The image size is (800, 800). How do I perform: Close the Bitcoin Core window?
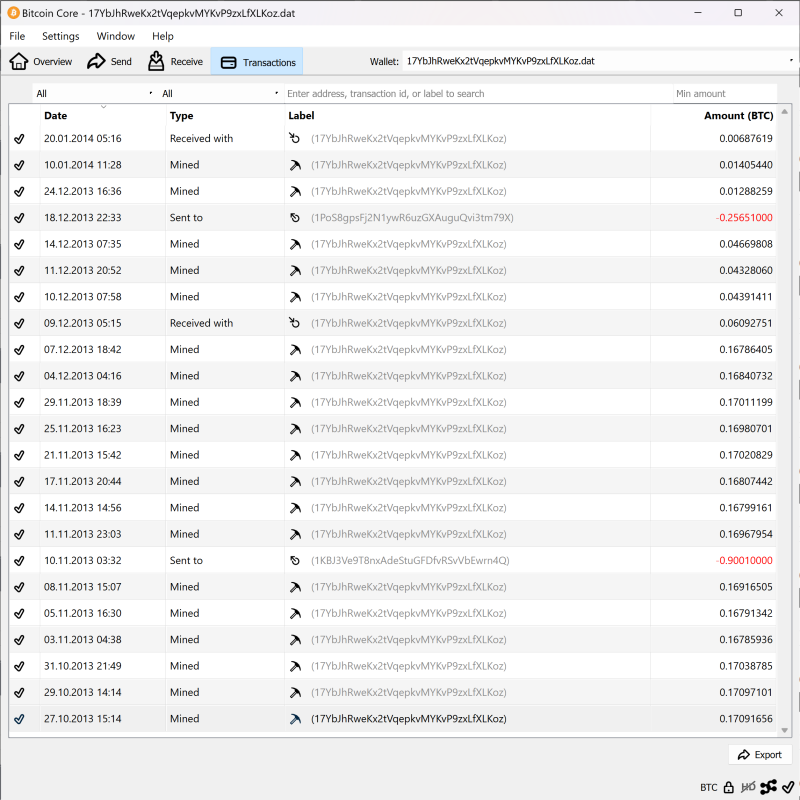(779, 13)
